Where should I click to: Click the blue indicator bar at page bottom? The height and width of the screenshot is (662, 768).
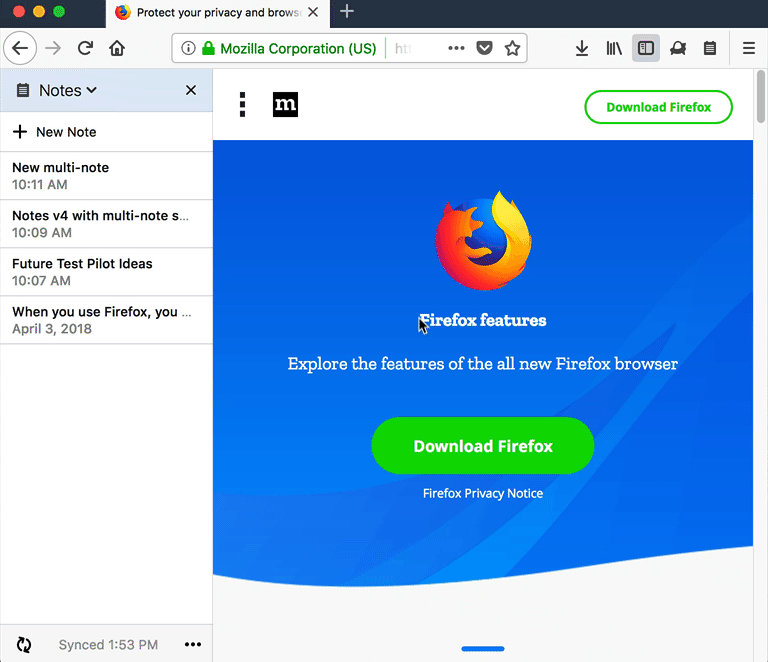coord(483,649)
